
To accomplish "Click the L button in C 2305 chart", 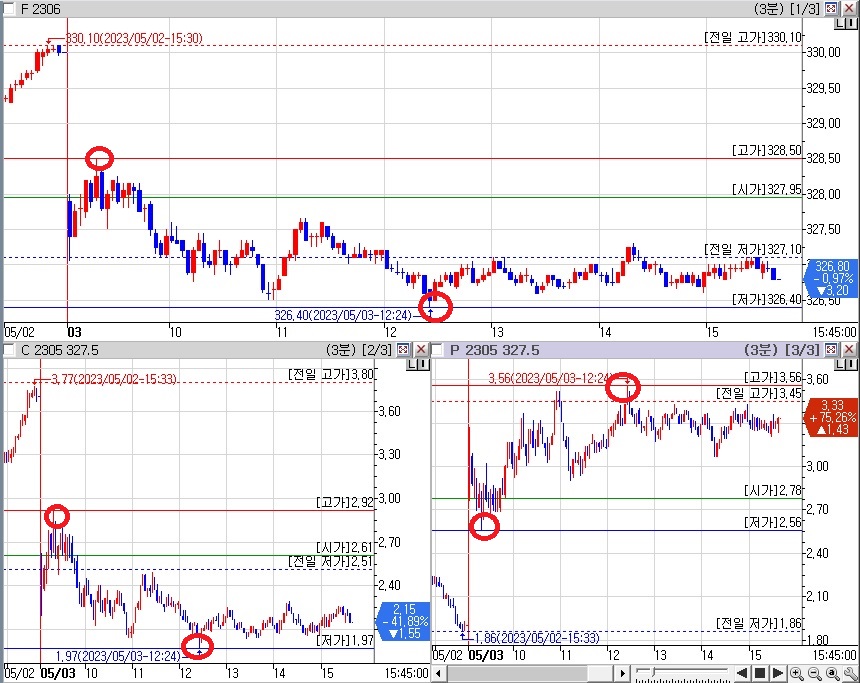I will [x=412, y=364].
